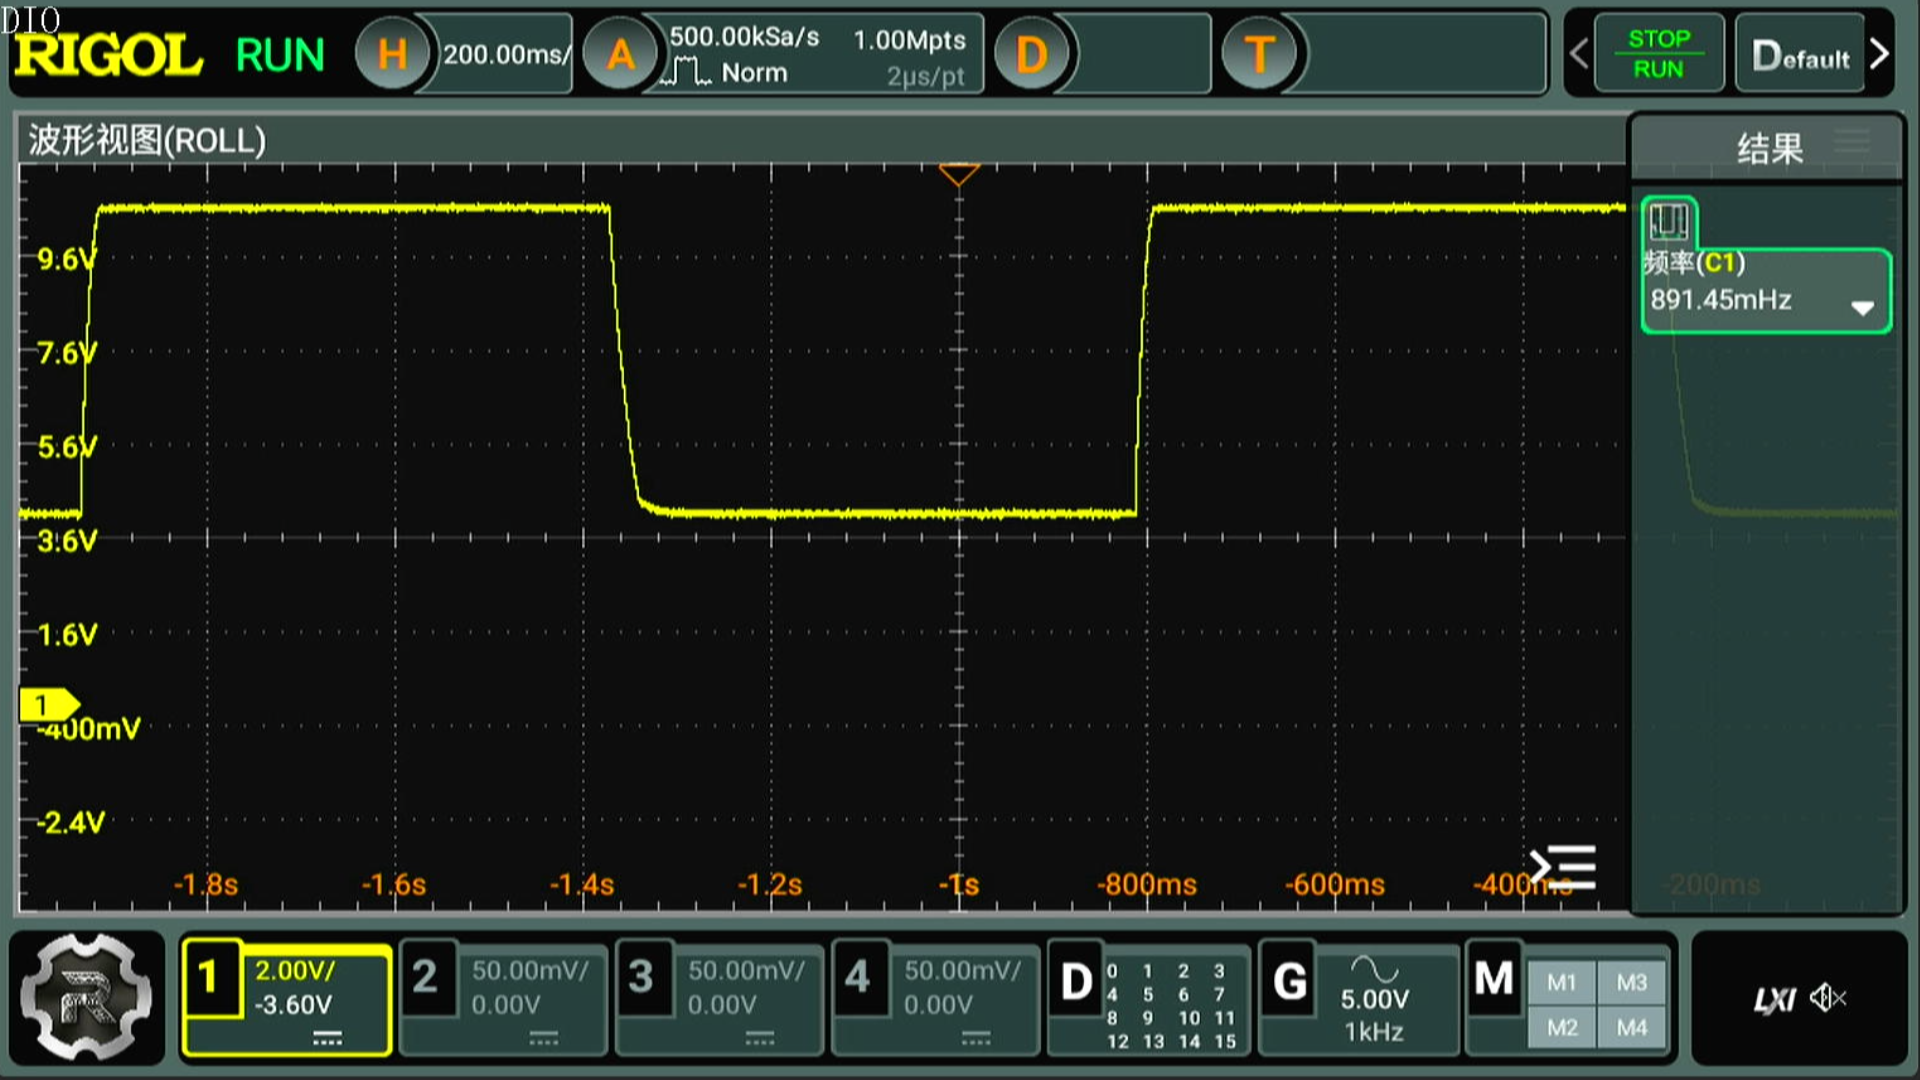Click the muted speaker icon

point(1829,997)
